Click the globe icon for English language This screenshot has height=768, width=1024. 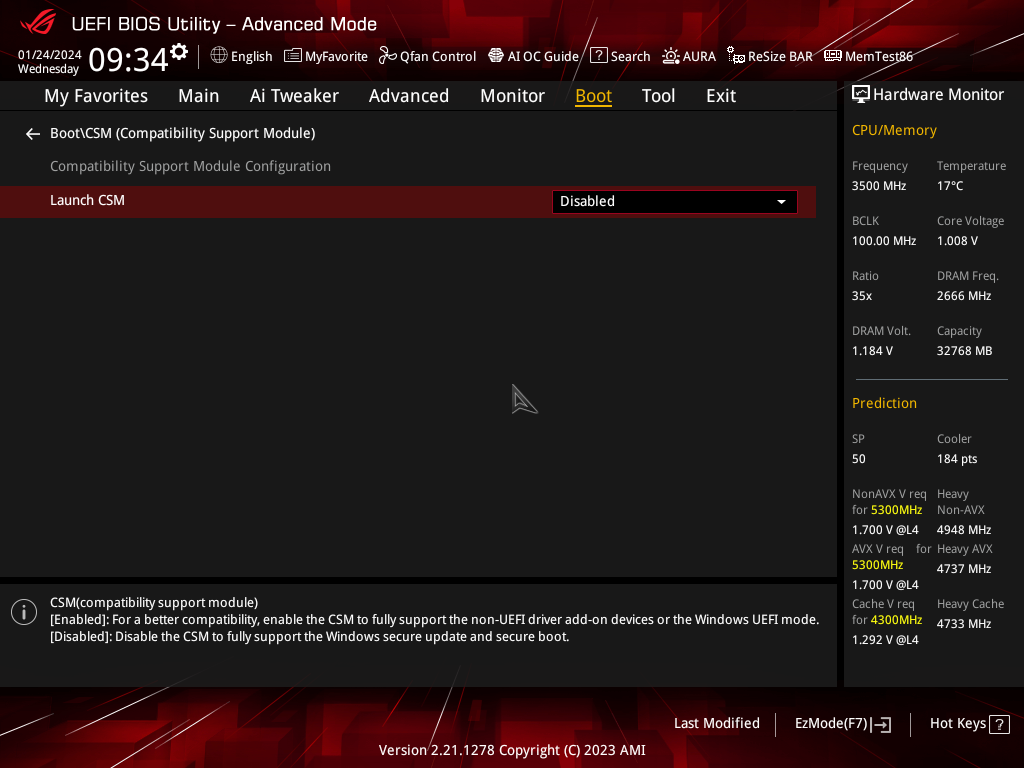219,56
